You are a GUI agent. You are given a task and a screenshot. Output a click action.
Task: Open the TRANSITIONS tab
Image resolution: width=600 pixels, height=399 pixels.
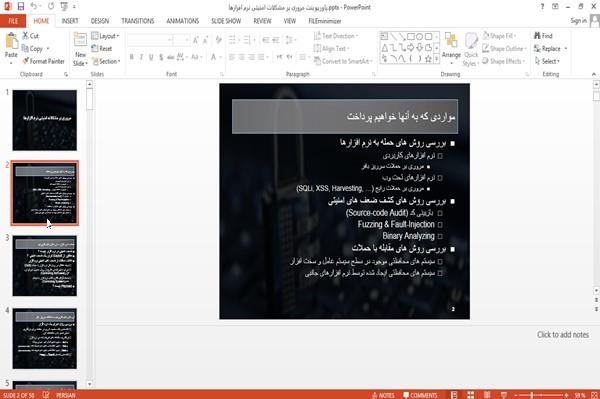coord(138,21)
